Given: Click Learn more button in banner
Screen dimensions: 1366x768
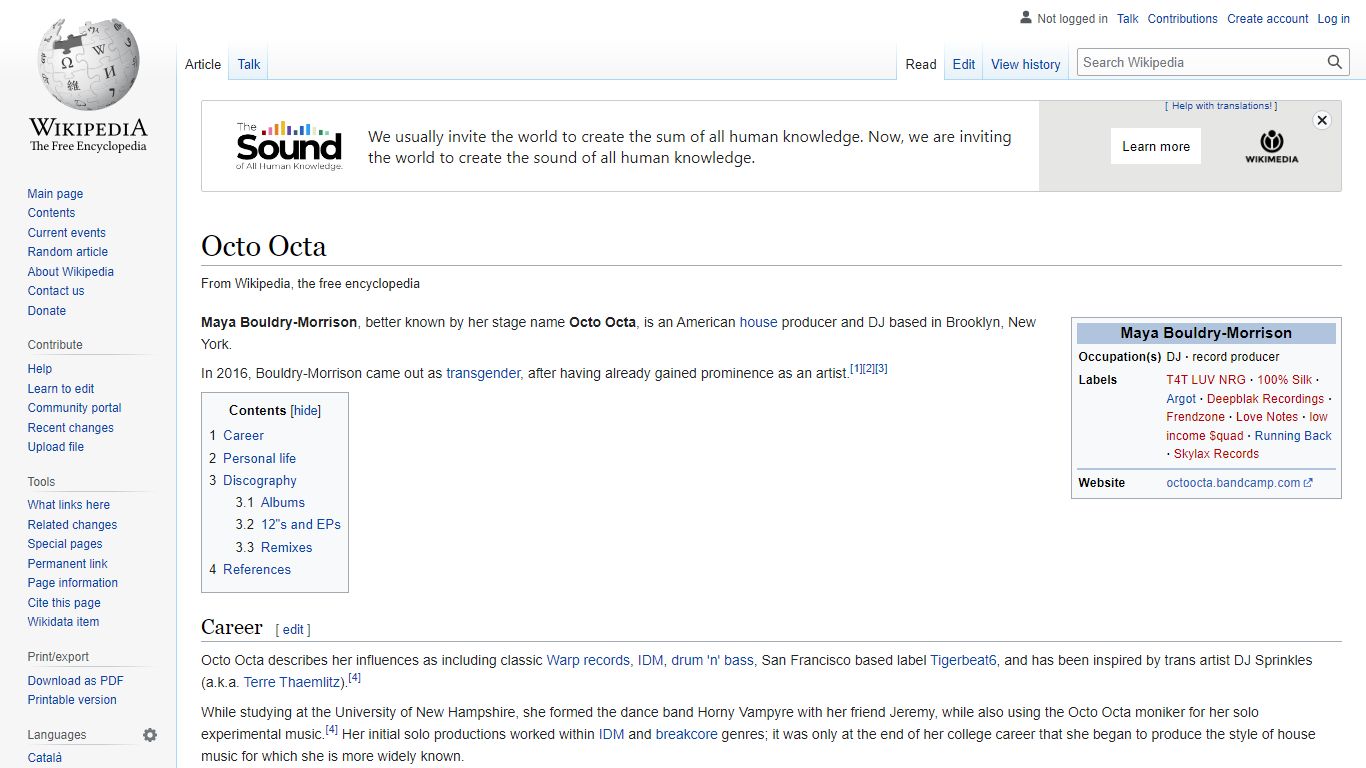Looking at the screenshot, I should point(1156,146).
